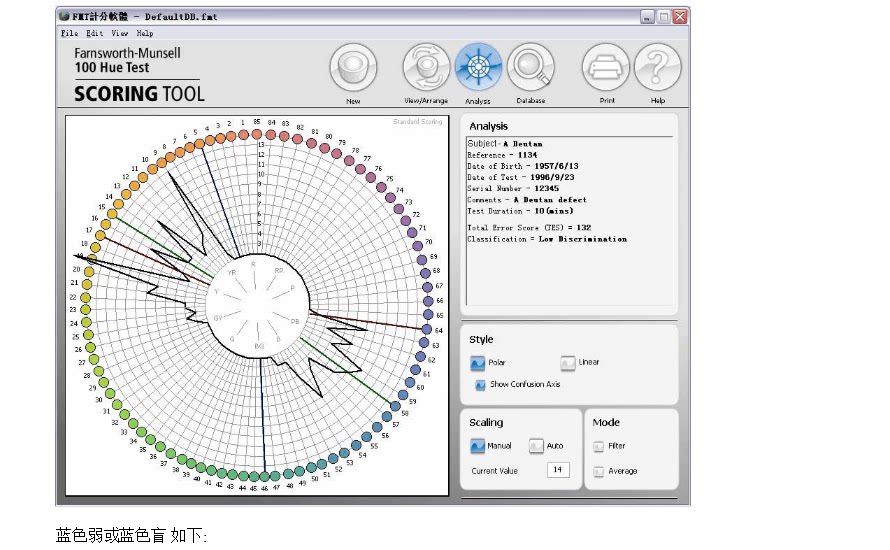Open the Help menu
The height and width of the screenshot is (550, 890).
[145, 33]
